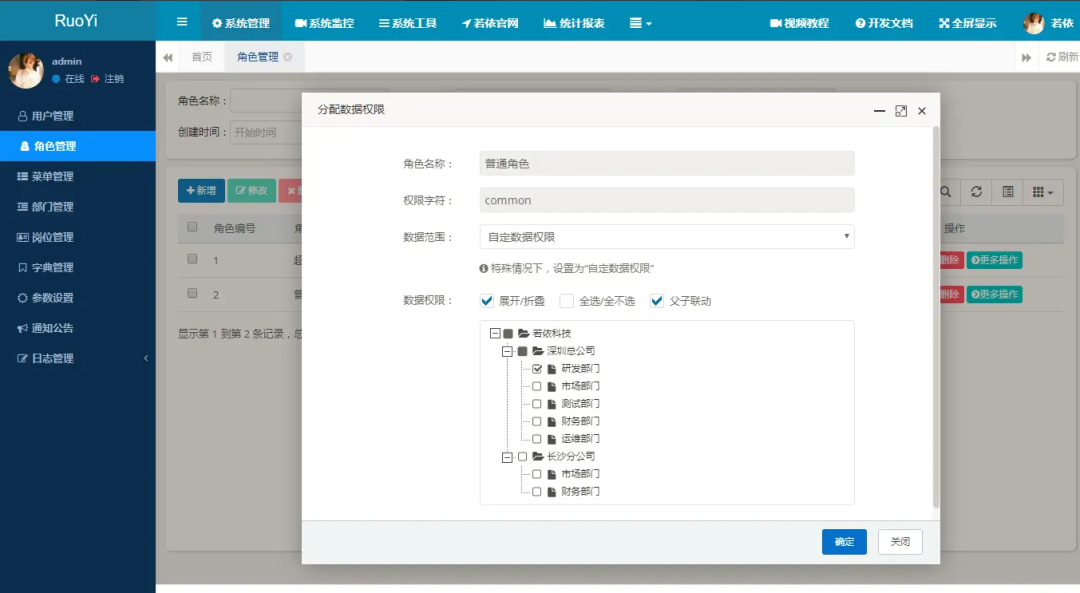Collapse the 长沙分公司 tree node
Image resolution: width=1080 pixels, height=593 pixels.
click(x=507, y=456)
